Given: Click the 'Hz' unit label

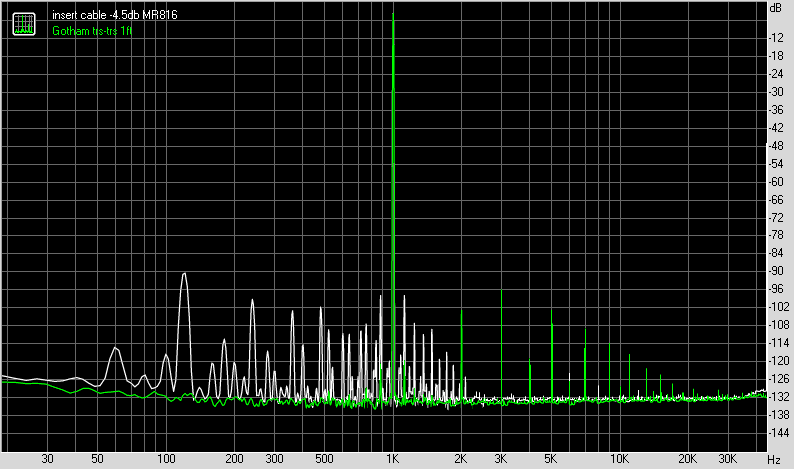Looking at the screenshot, I should 773,460.
